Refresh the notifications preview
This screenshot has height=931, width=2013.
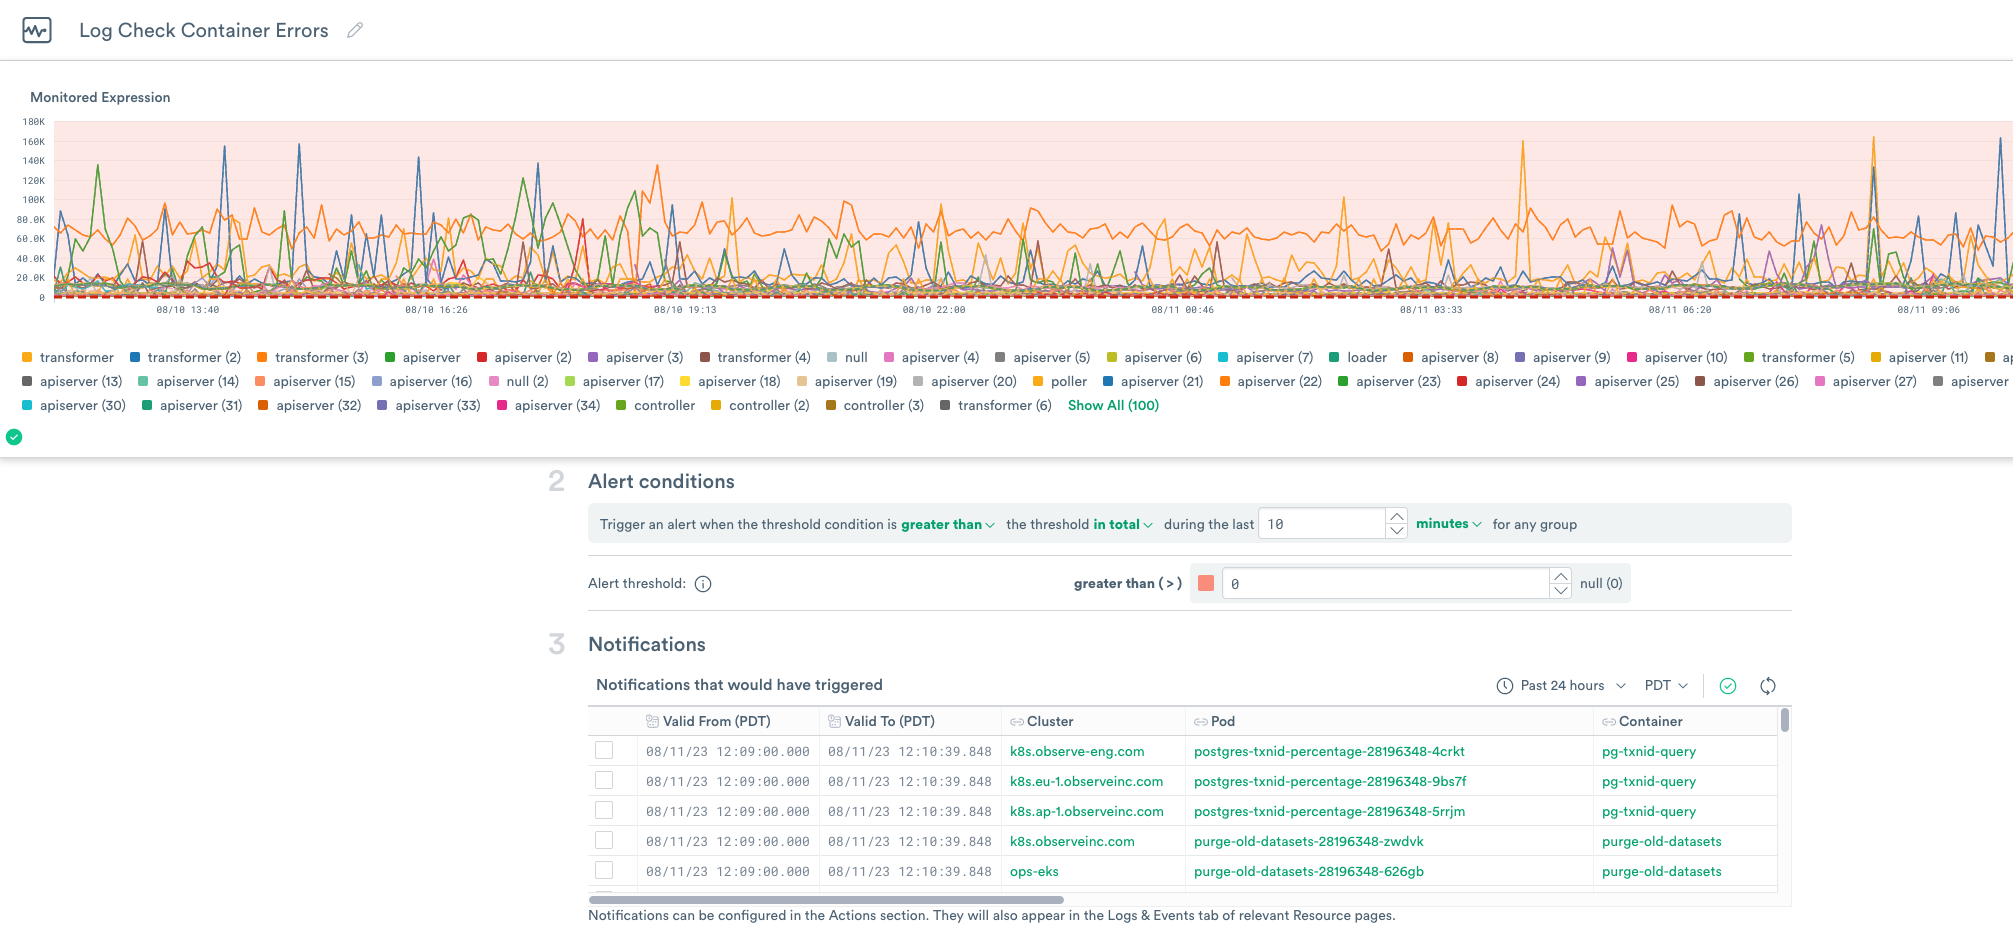pyautogui.click(x=1768, y=686)
